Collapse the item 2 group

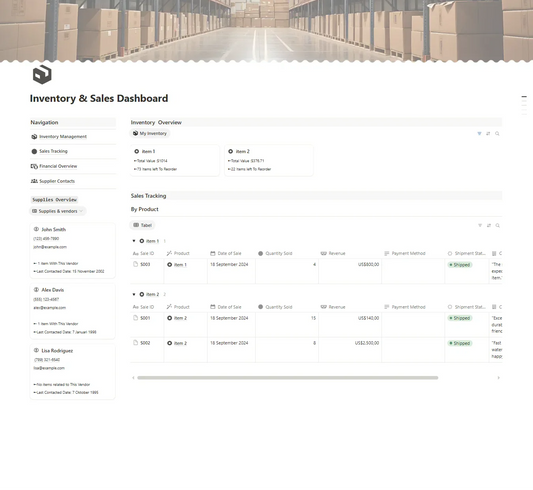[134, 294]
